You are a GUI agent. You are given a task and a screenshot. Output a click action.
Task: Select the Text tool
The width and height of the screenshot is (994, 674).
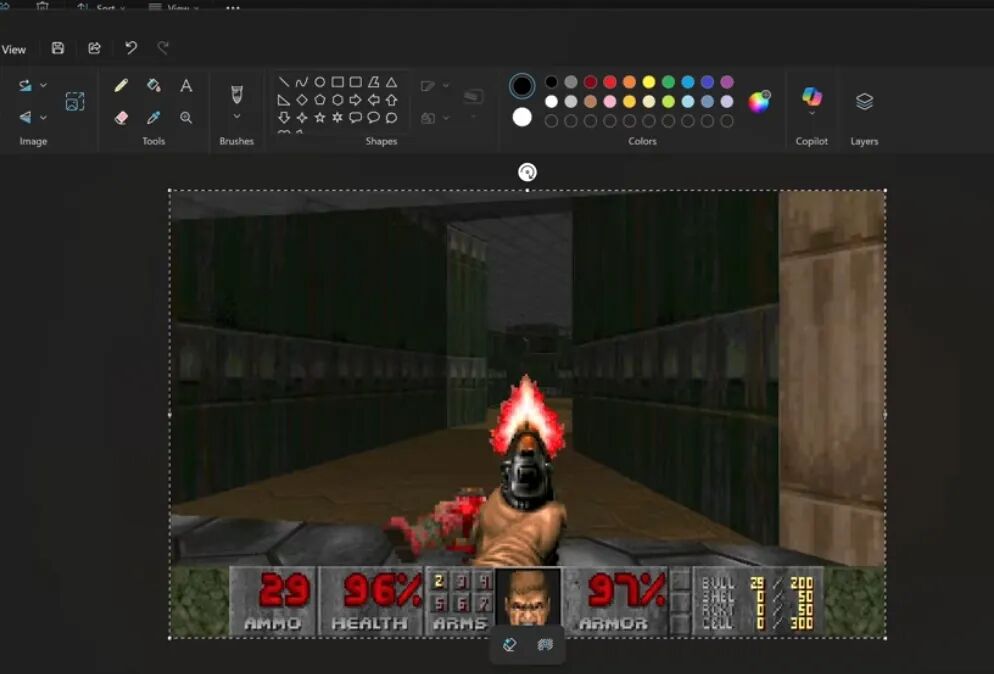click(x=186, y=86)
